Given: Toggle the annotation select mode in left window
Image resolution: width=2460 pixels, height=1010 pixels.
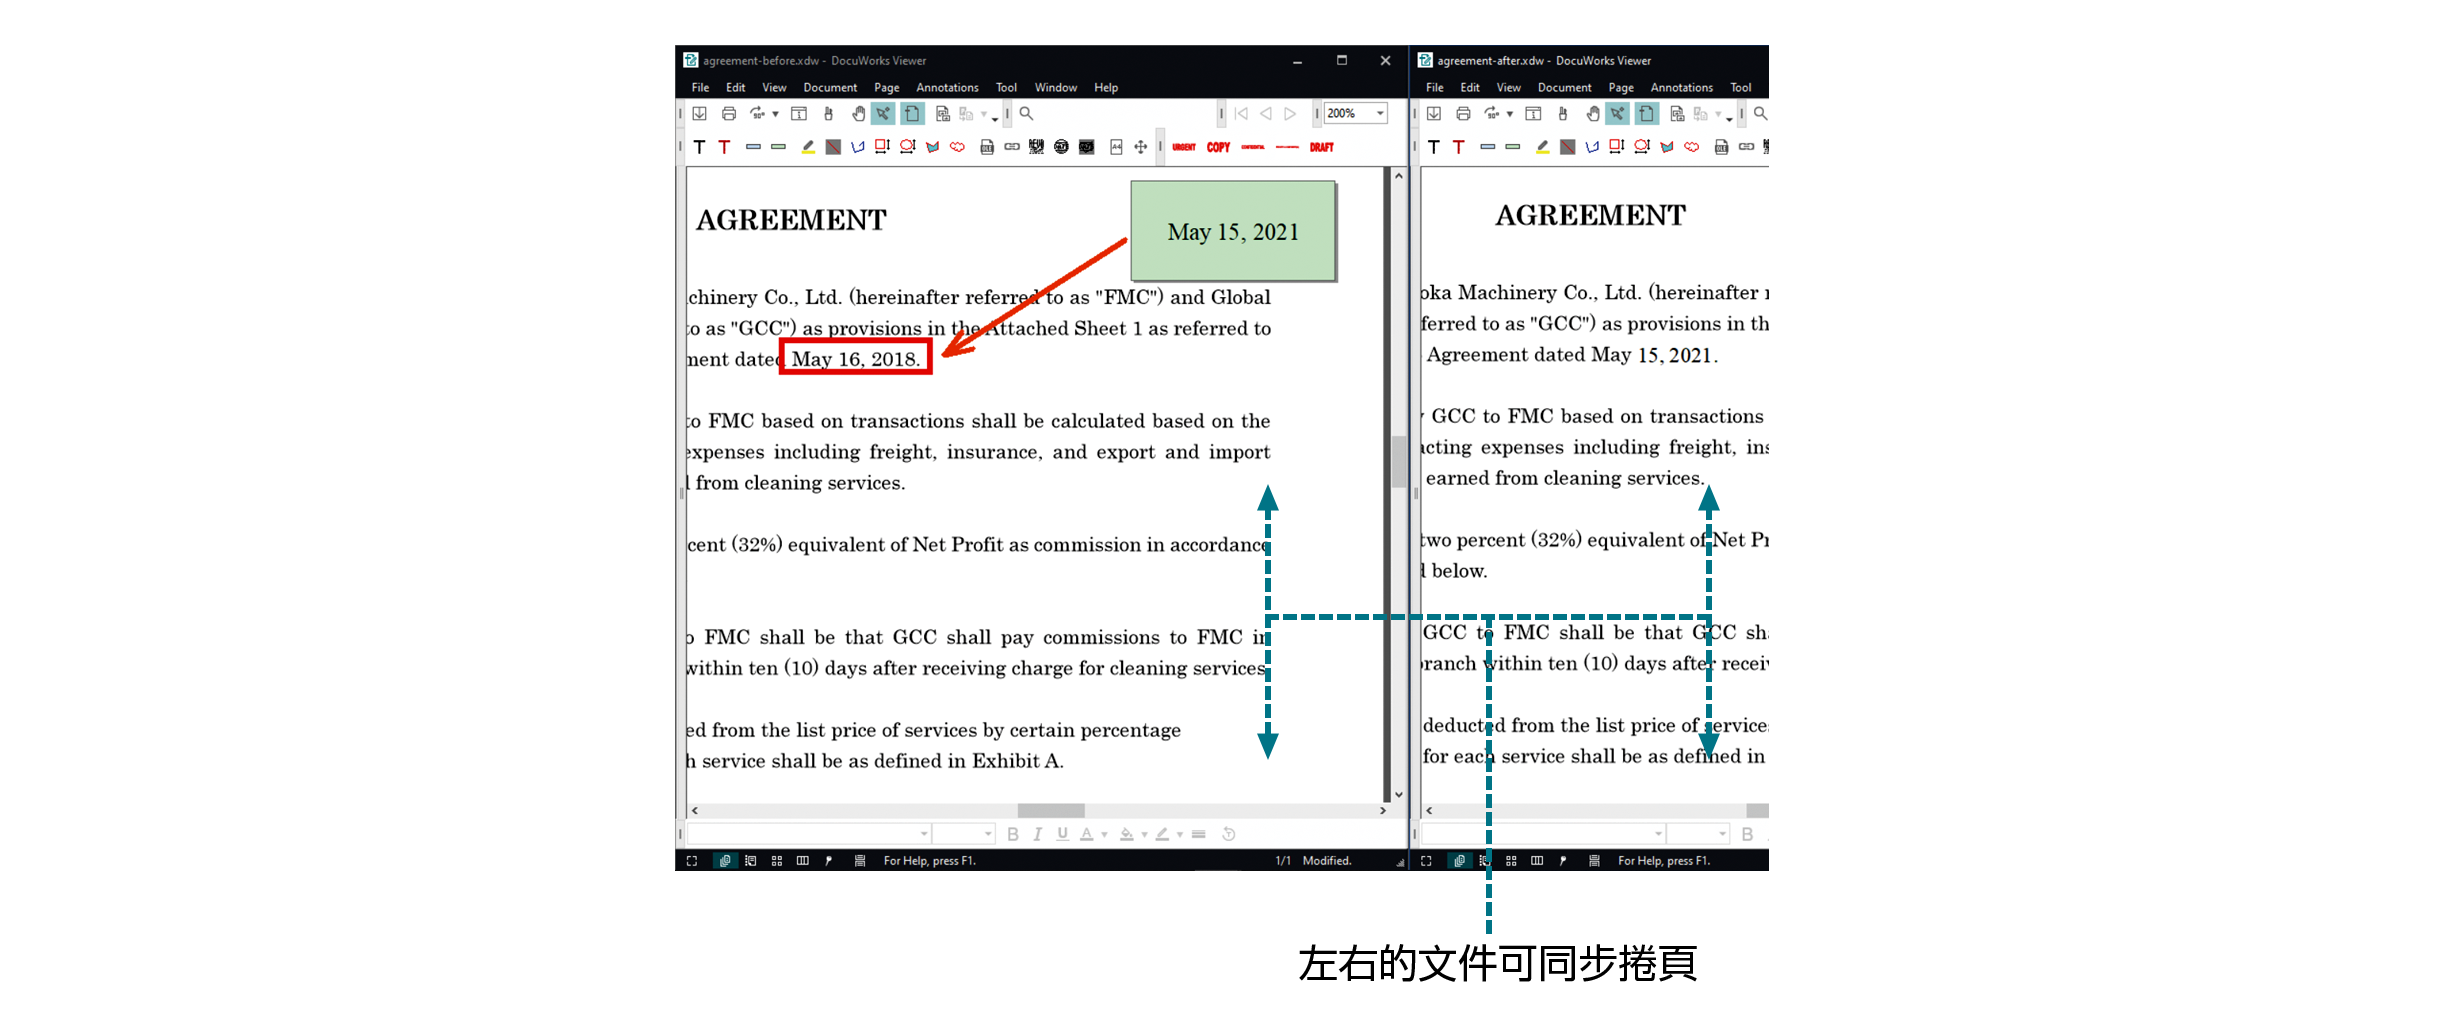Looking at the screenshot, I should click(x=883, y=114).
